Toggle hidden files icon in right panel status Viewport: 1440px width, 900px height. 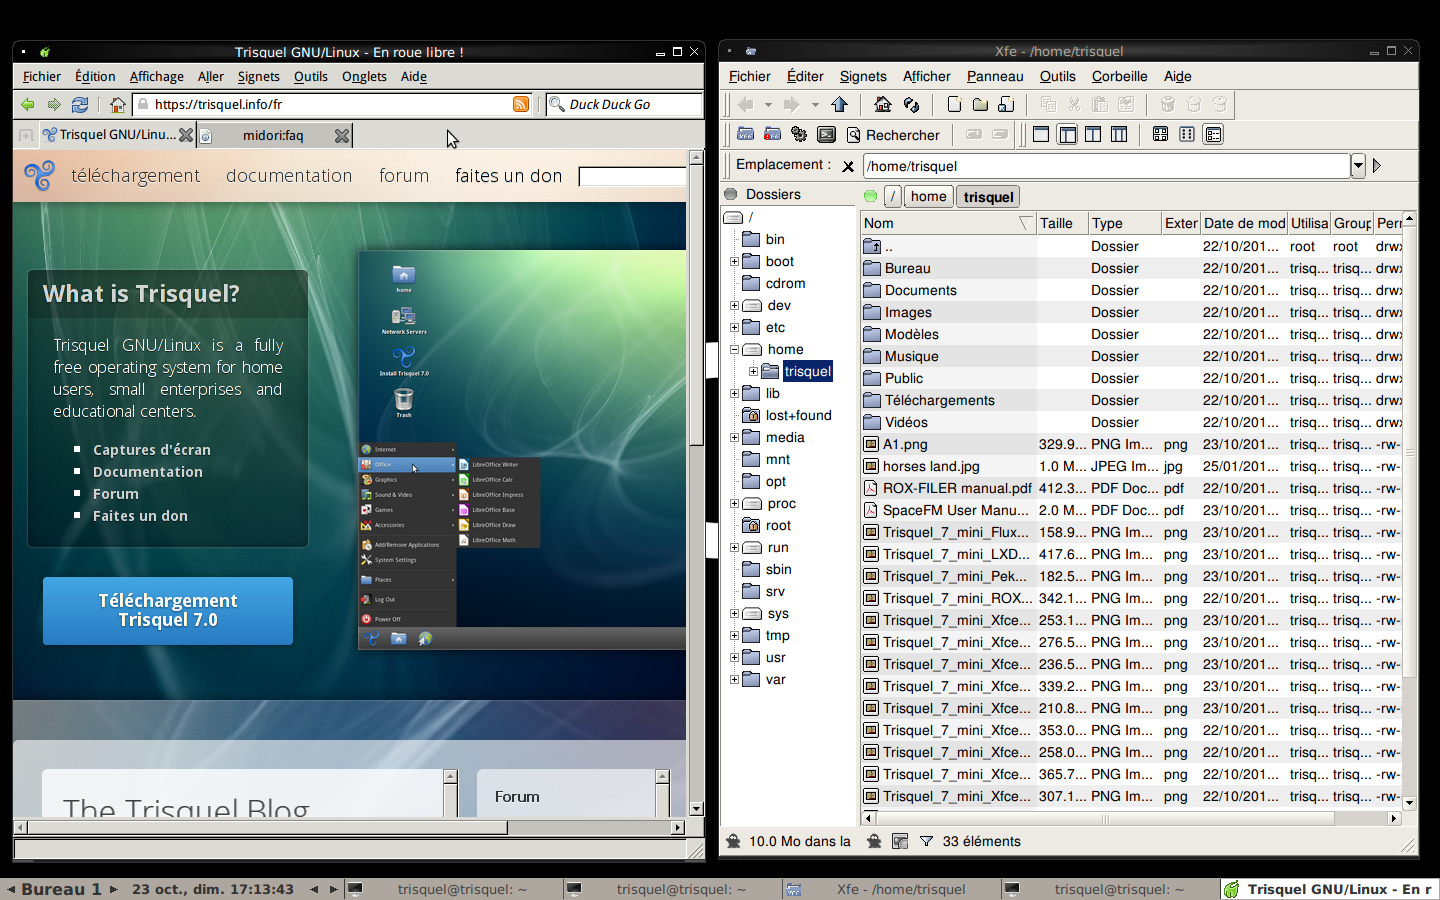point(874,841)
